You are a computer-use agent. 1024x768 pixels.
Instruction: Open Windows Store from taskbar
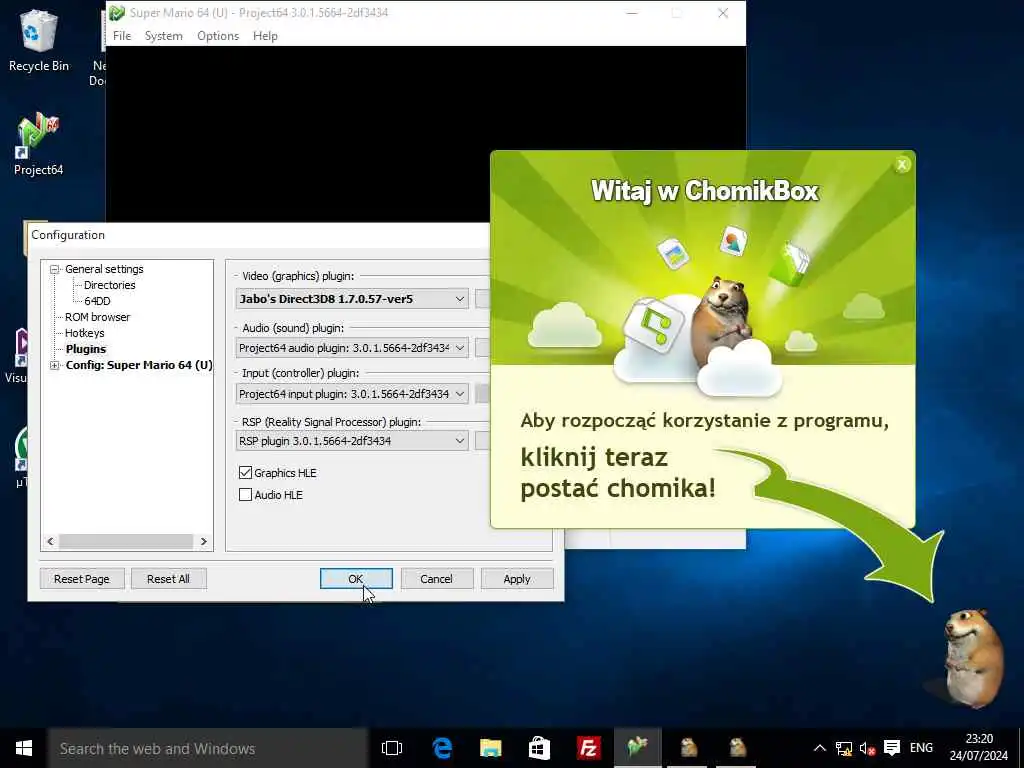click(539, 748)
